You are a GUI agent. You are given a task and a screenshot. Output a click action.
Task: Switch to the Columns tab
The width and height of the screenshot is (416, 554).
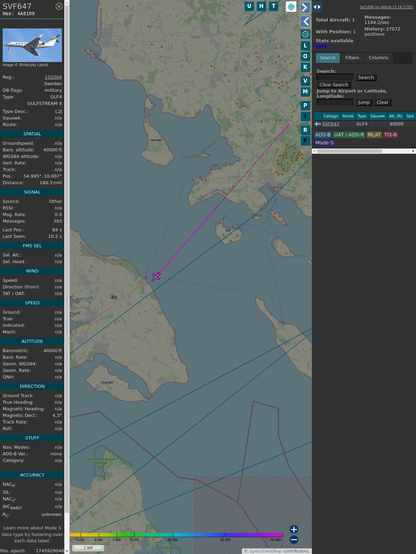(x=378, y=58)
